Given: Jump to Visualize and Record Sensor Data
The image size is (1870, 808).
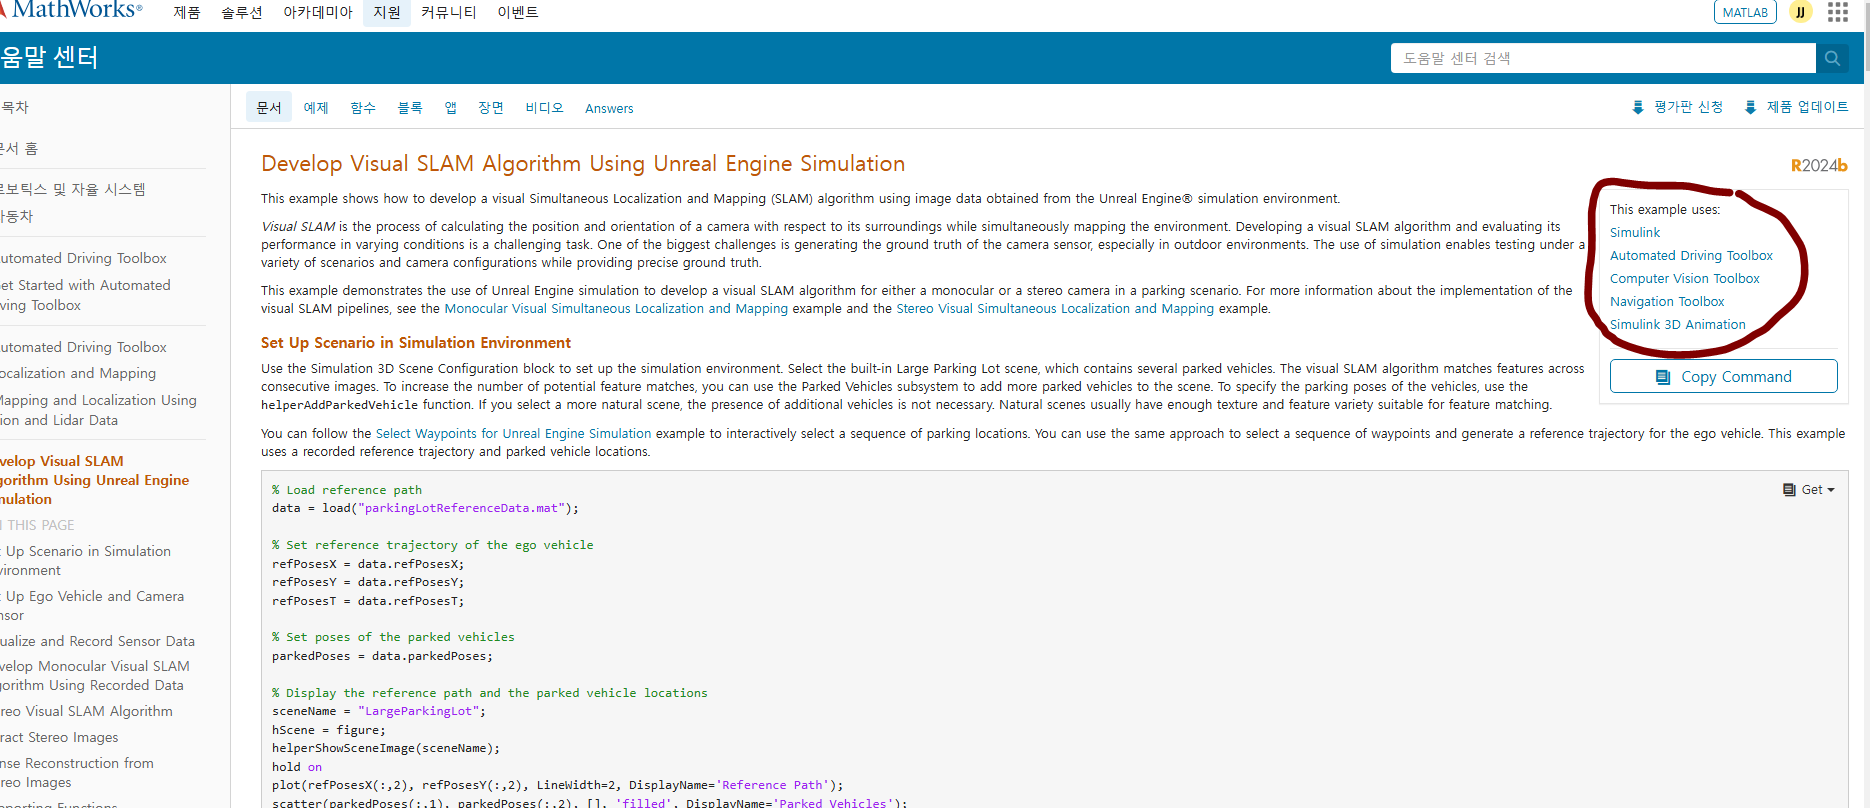Looking at the screenshot, I should coord(97,641).
